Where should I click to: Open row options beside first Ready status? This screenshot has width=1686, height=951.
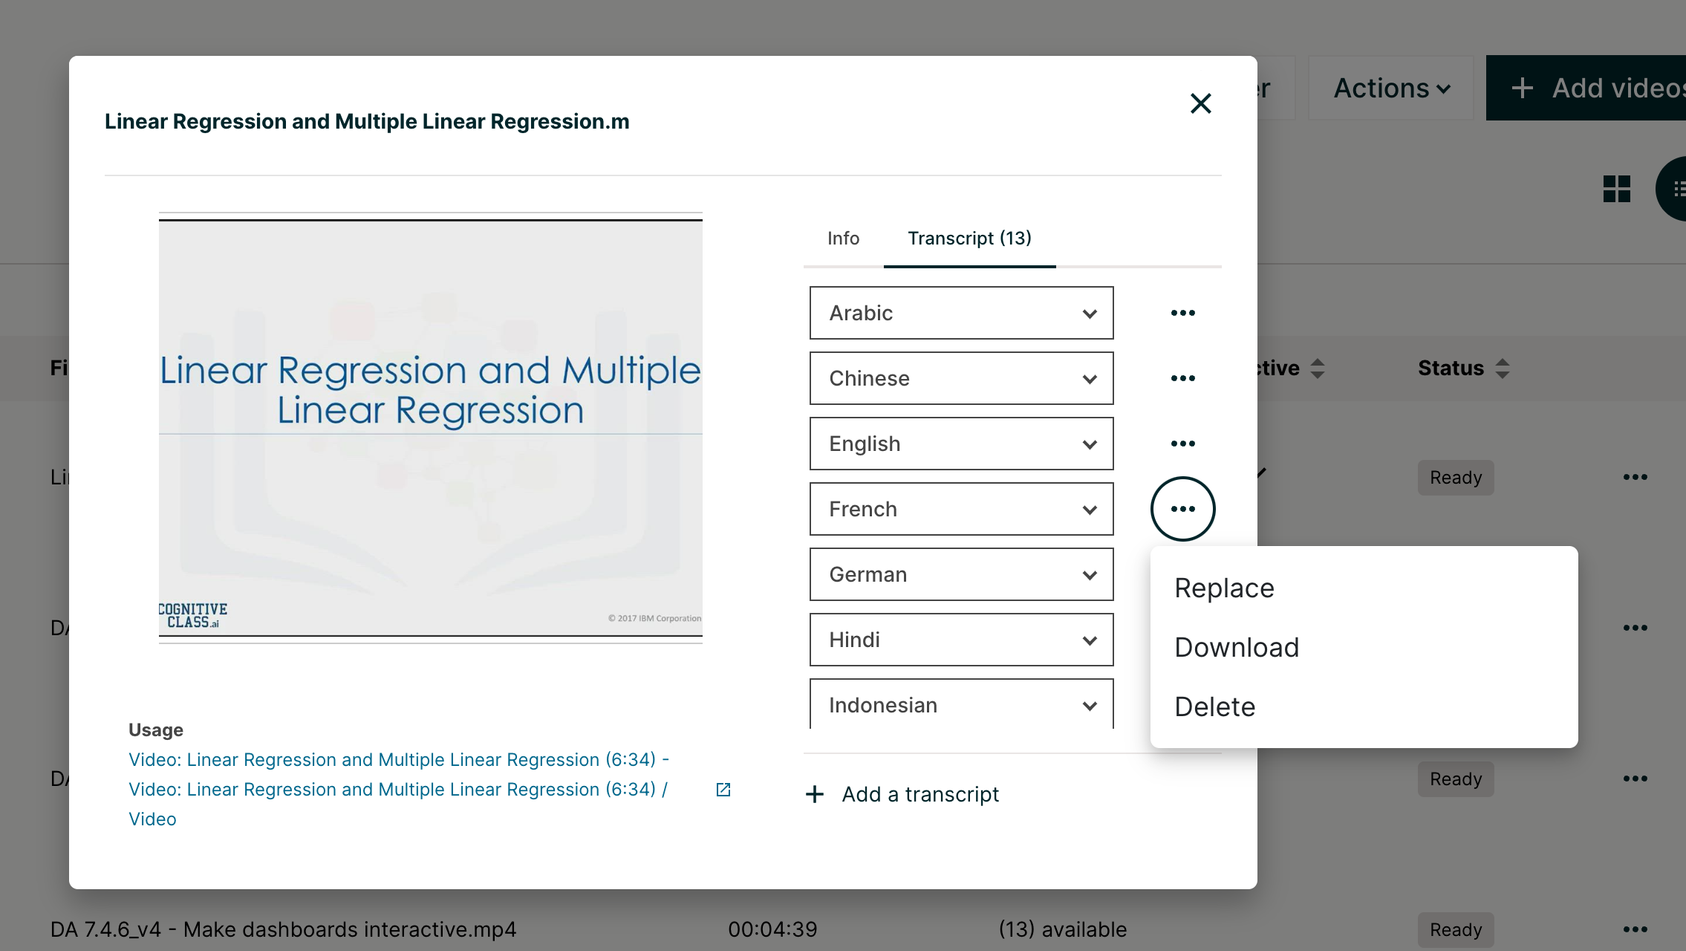(1635, 477)
